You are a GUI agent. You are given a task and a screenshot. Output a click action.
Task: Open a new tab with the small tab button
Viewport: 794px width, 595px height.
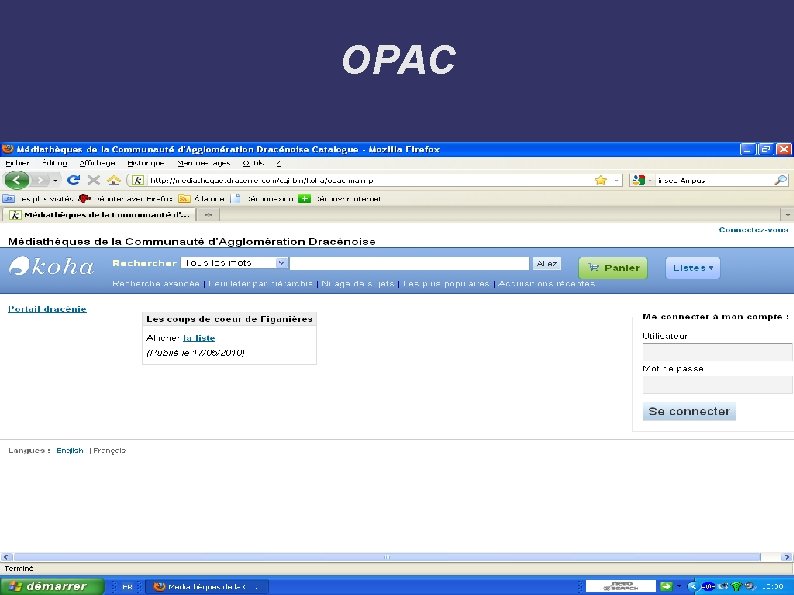click(x=208, y=215)
